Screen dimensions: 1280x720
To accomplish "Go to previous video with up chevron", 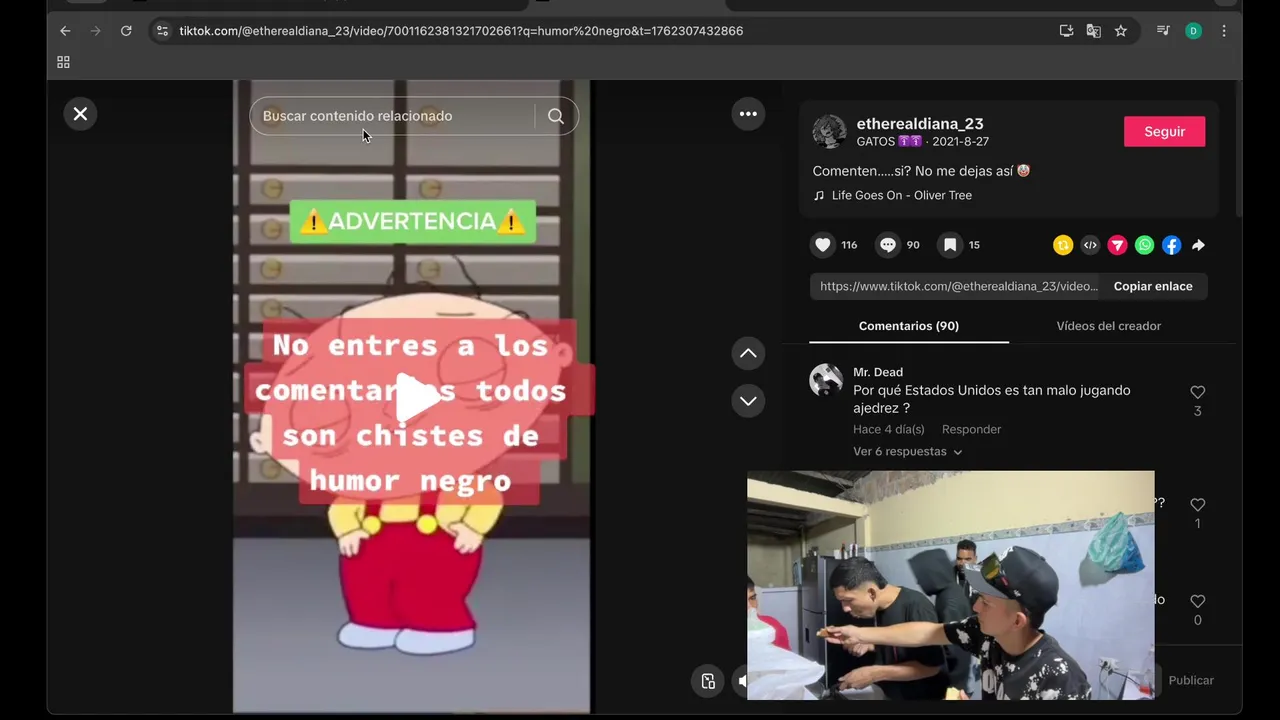I will (x=748, y=353).
